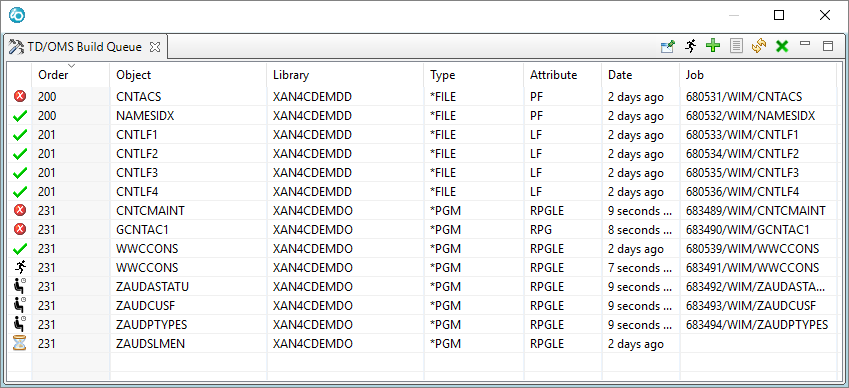
Task: Click job 680531/WIM/CNTACS cell
Action: pyautogui.click(x=758, y=97)
